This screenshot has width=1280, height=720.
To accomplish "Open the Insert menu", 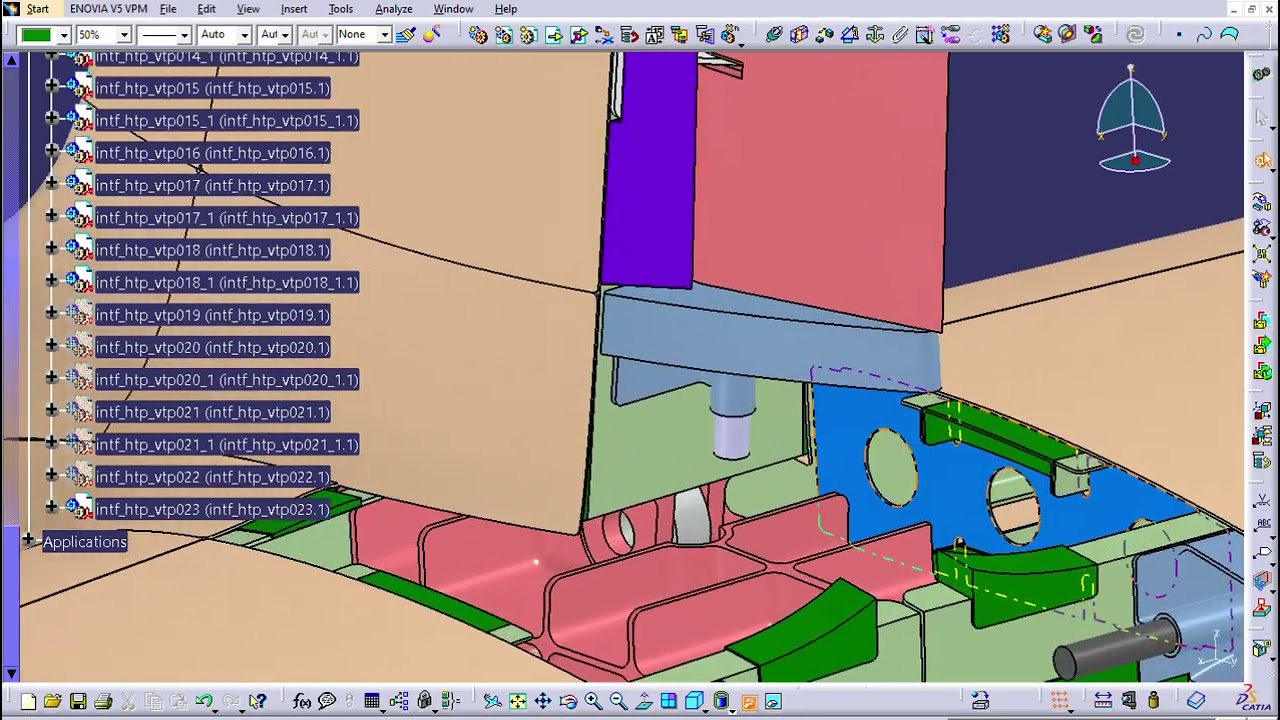I will [x=294, y=9].
